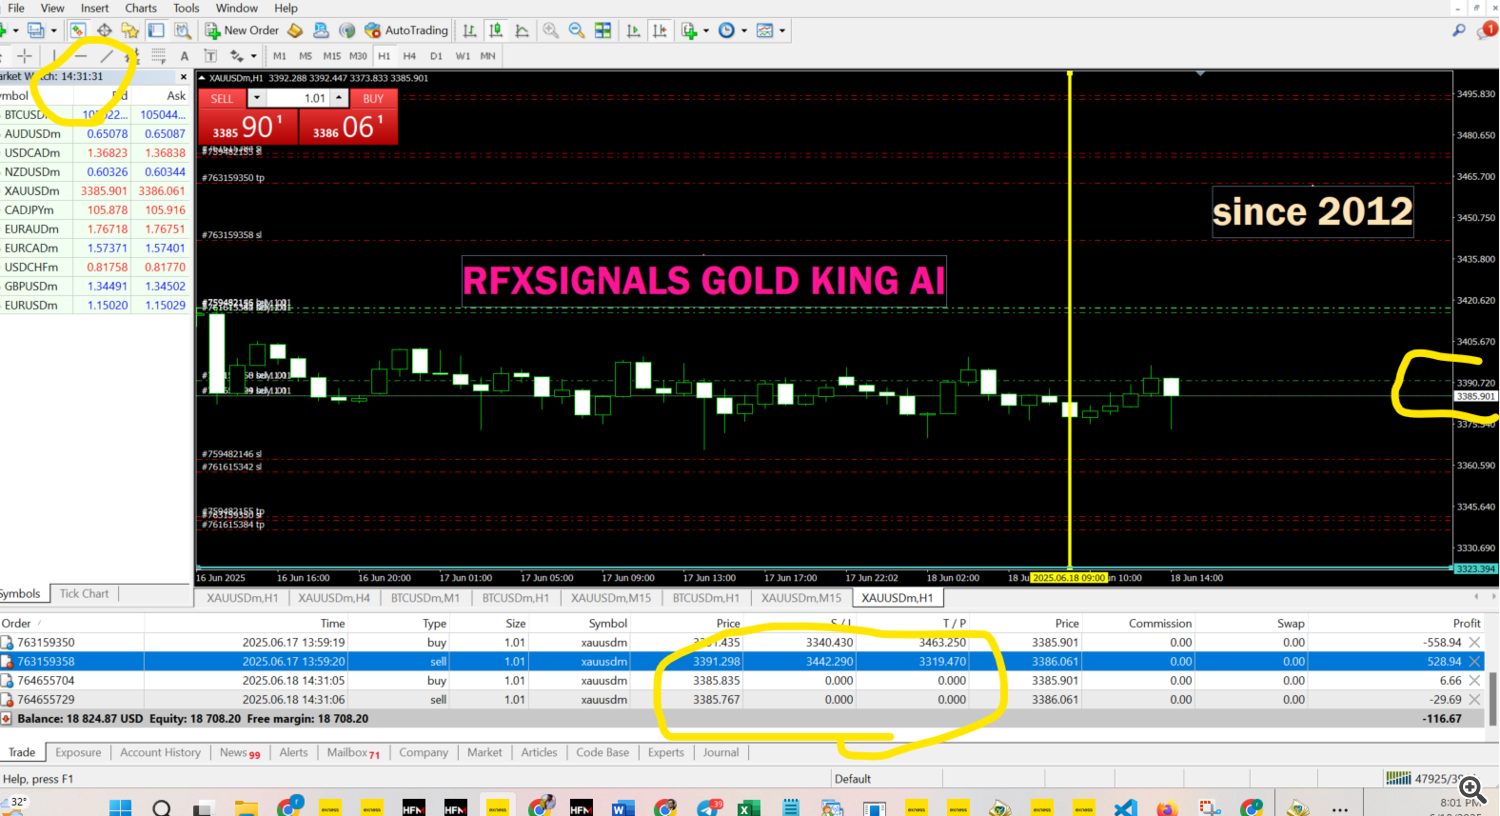Toggle the Market Watch panel icon
1500x816 pixels.
pyautogui.click(x=77, y=31)
